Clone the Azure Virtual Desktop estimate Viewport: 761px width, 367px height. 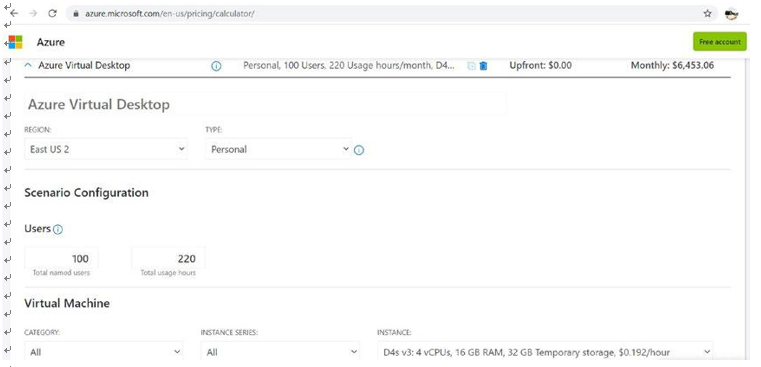[471, 66]
